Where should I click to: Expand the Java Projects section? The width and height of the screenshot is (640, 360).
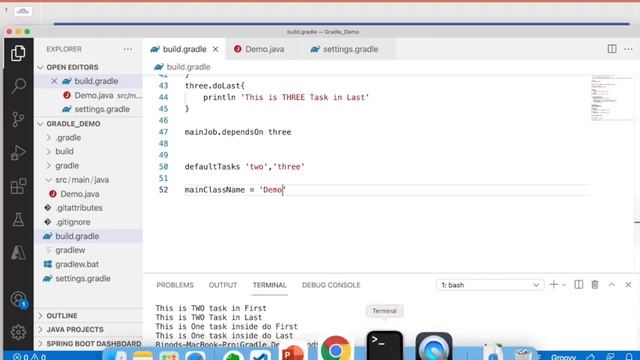click(x=88, y=329)
